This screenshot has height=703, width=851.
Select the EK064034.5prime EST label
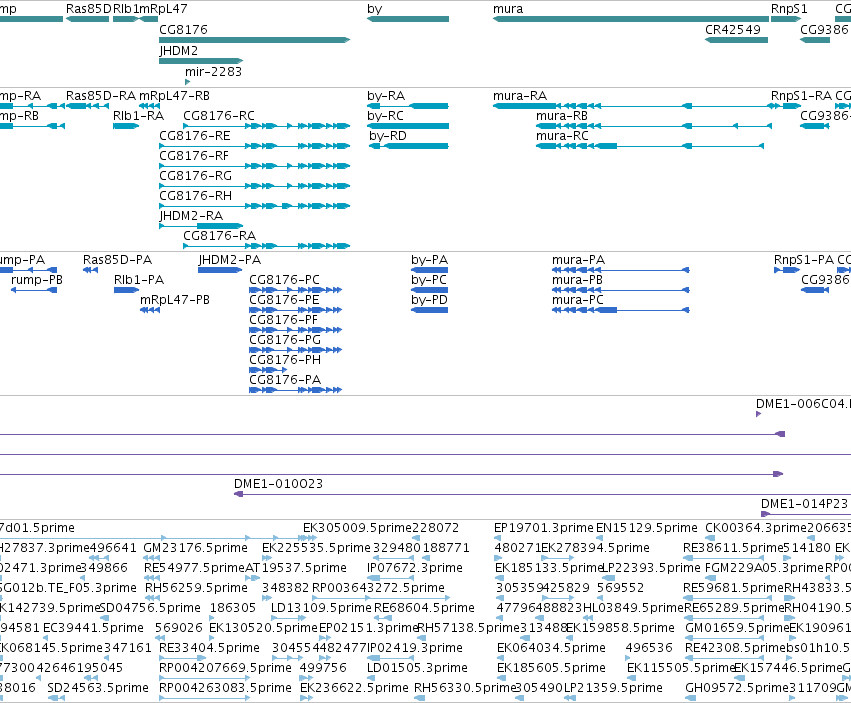(x=551, y=647)
